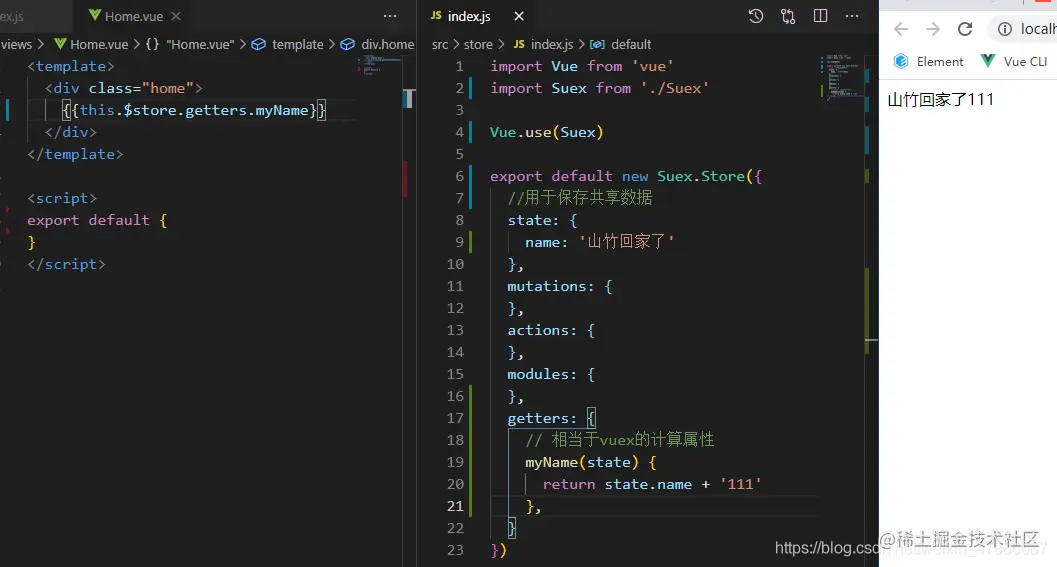Viewport: 1057px width, 567px height.
Task: Click 'export default {' in Home.vue
Action: pos(97,220)
